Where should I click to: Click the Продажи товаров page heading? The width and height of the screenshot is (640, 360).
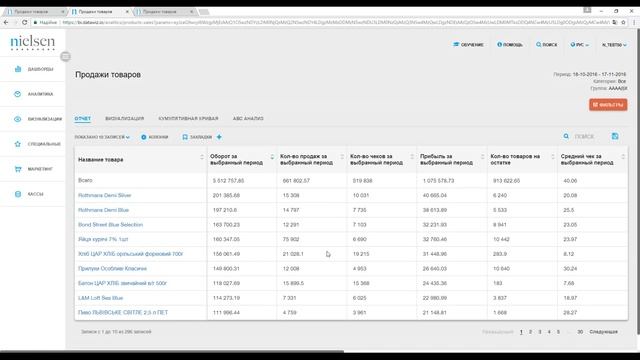pyautogui.click(x=108, y=75)
